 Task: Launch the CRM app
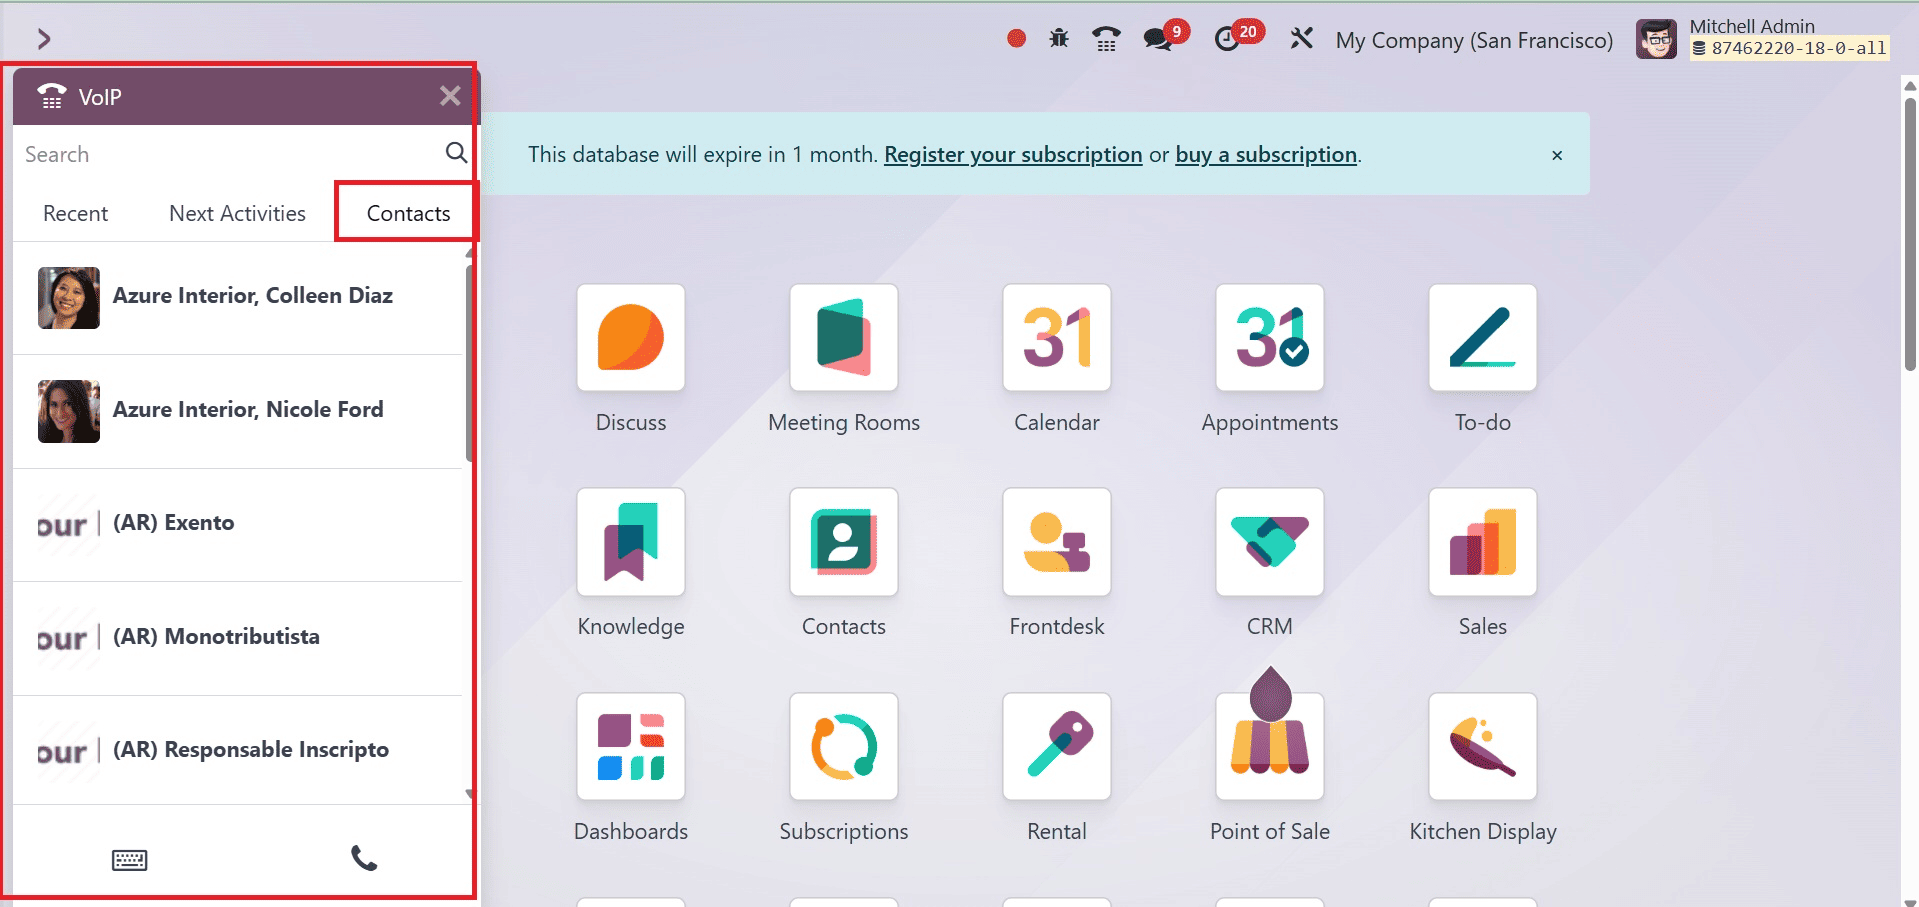point(1269,542)
